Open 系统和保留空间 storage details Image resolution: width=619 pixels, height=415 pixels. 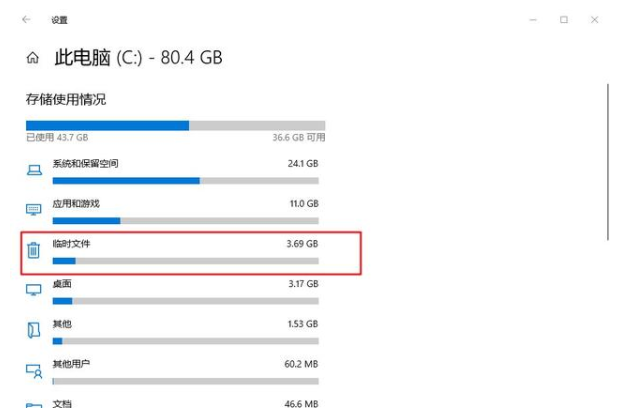coord(85,163)
